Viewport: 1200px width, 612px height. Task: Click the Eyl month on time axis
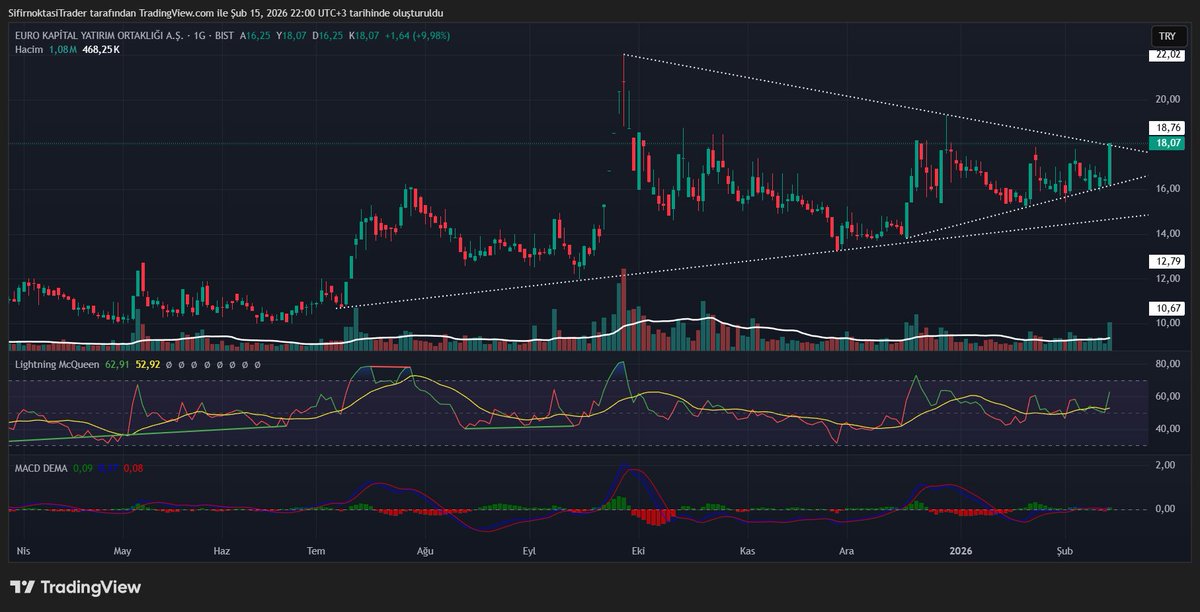click(530, 551)
